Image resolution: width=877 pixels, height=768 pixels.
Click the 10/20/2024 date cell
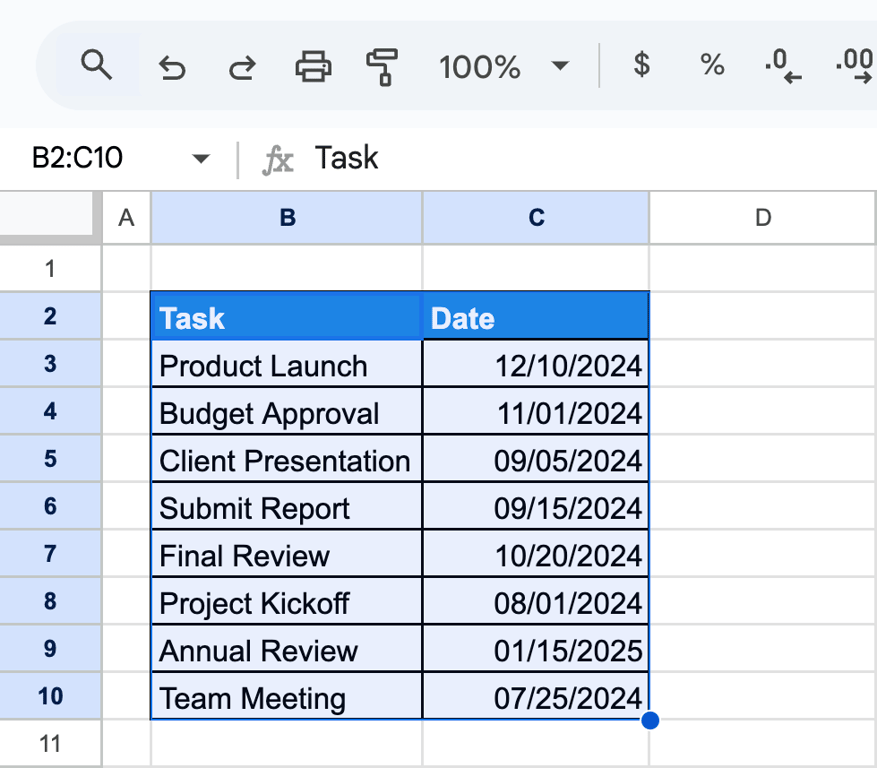536,554
